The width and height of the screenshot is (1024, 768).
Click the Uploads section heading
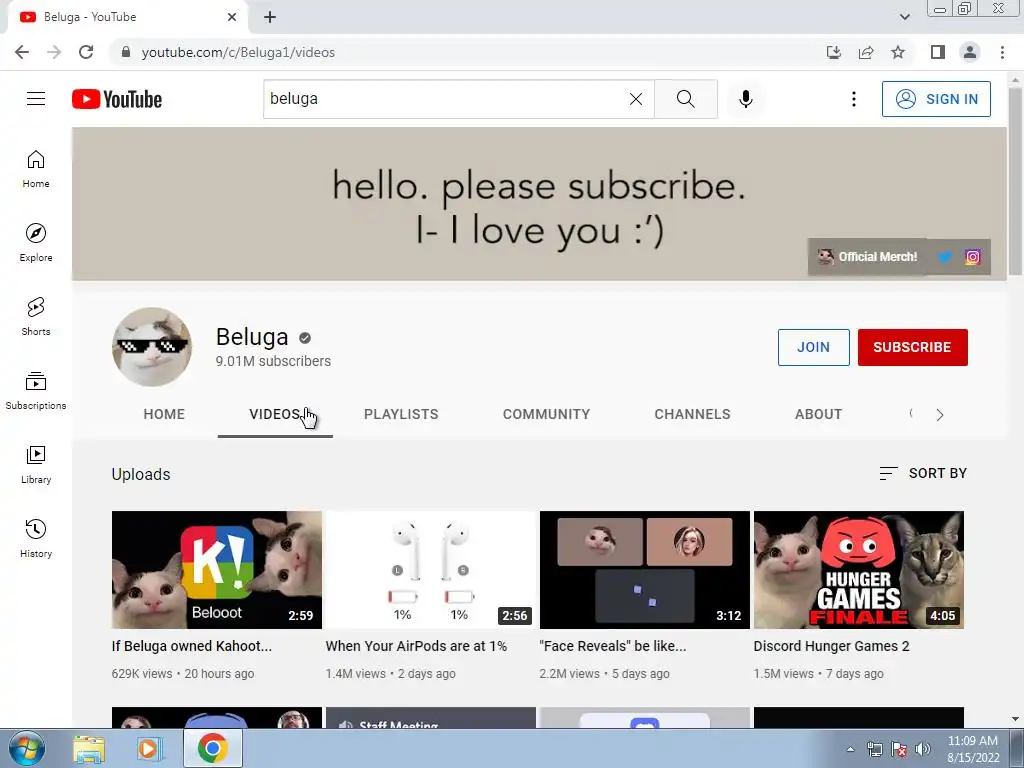[x=141, y=474]
